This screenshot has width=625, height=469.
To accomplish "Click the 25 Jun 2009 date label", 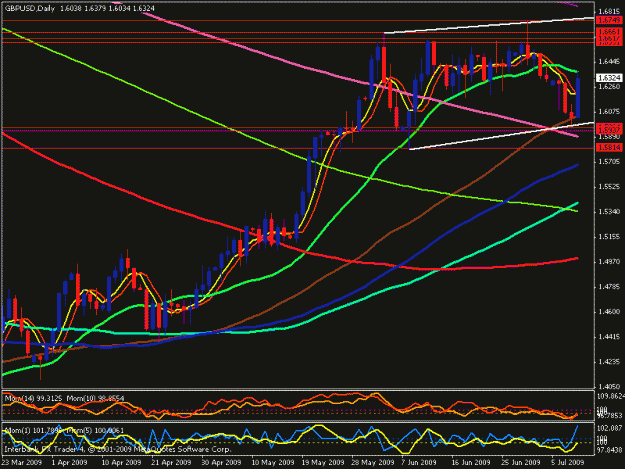I will coord(521,462).
